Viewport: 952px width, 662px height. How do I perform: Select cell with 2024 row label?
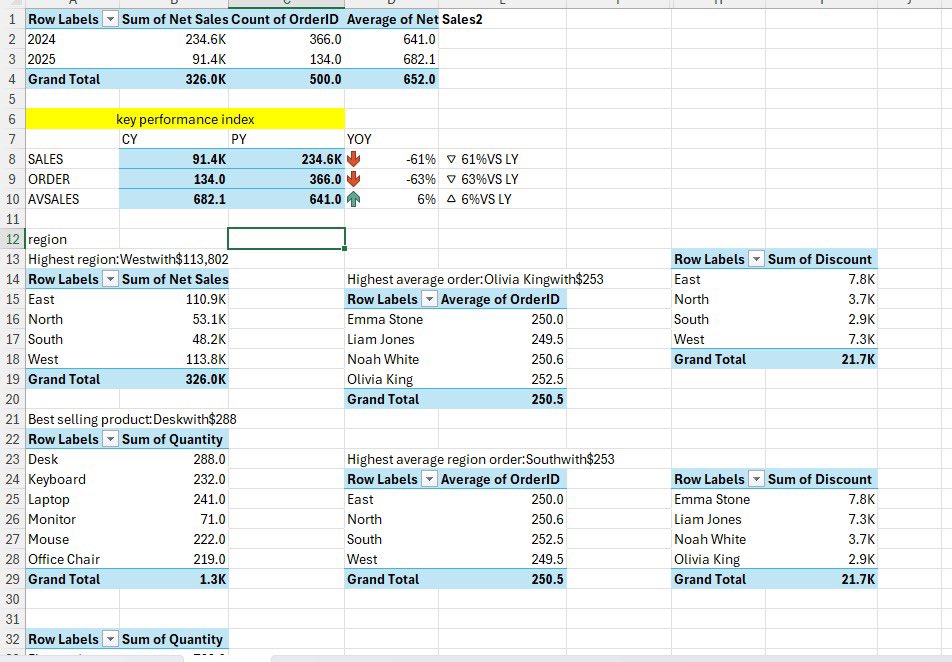coord(72,39)
